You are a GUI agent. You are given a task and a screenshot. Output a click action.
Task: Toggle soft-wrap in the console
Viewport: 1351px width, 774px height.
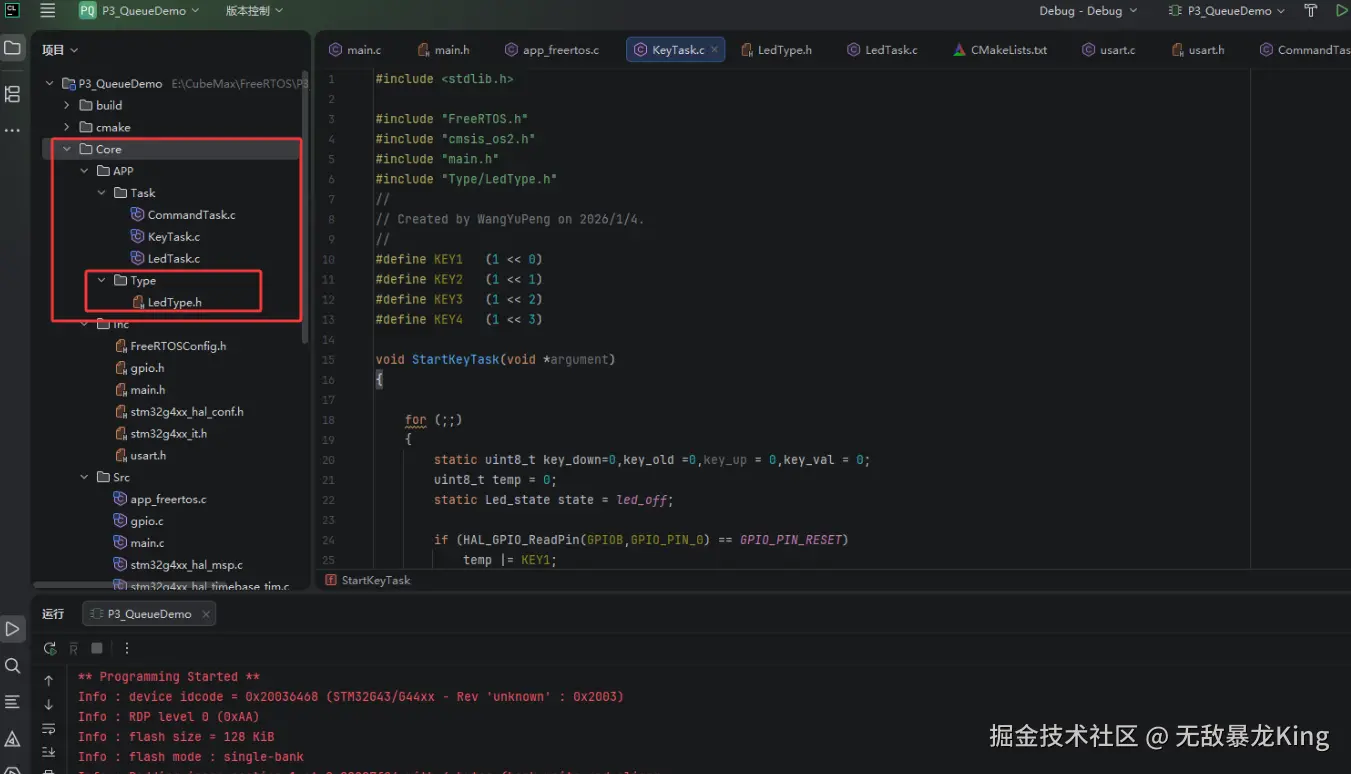[49, 728]
